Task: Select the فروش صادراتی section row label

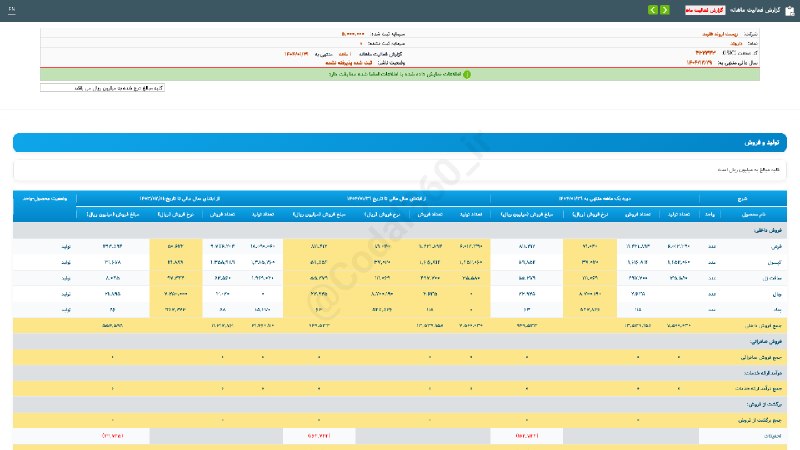Action: pyautogui.click(x=766, y=341)
